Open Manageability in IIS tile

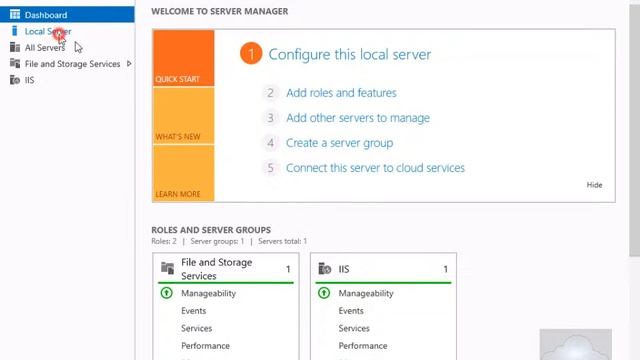click(366, 293)
